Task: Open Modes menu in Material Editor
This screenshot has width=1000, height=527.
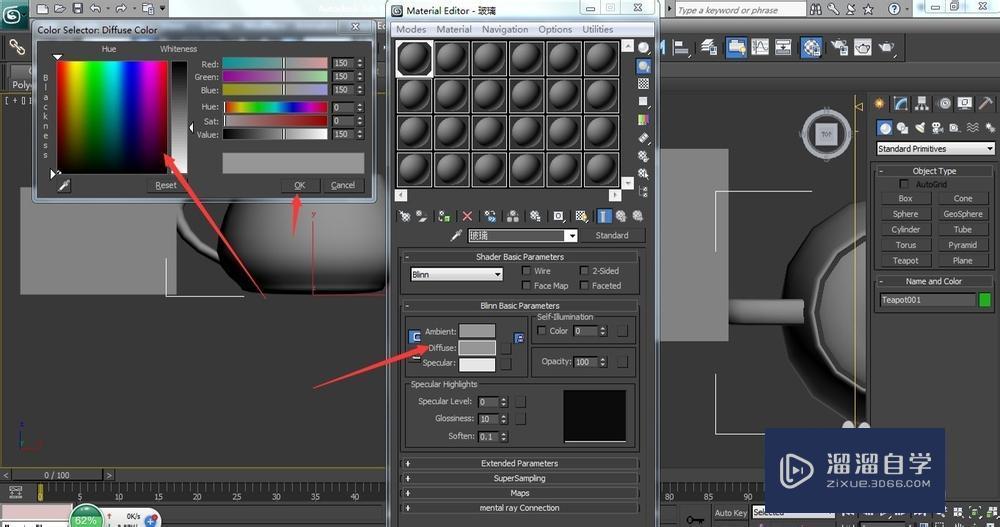Action: click(411, 29)
